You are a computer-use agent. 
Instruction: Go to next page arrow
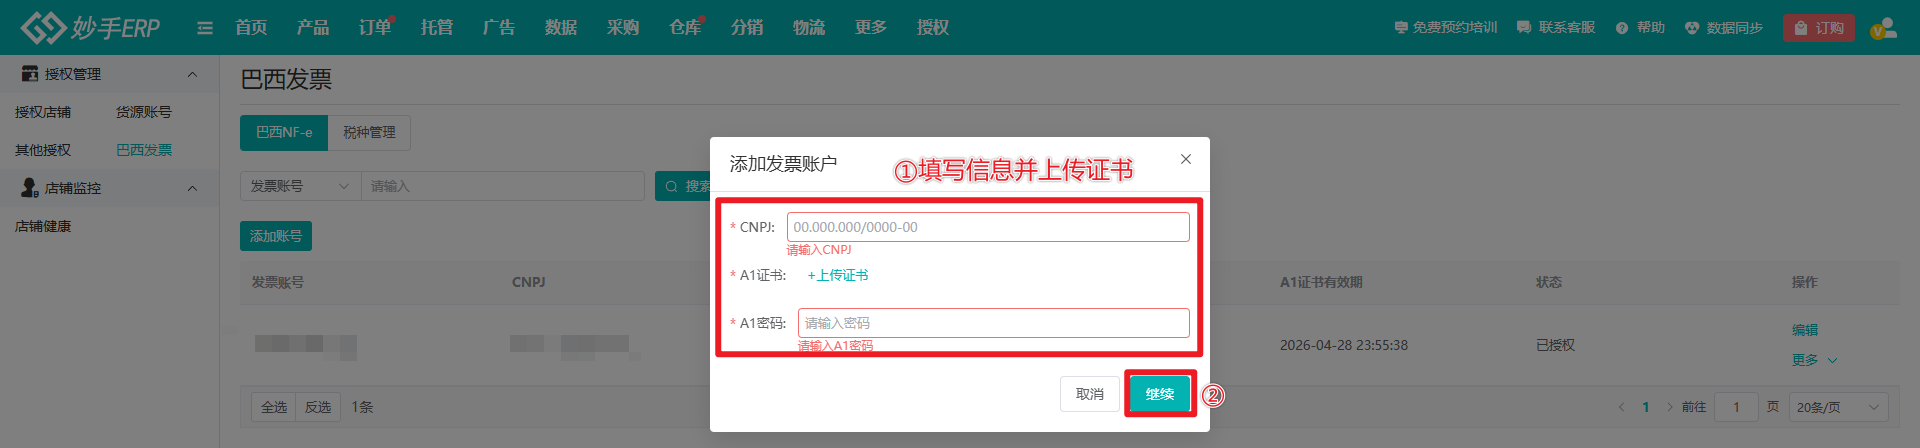tap(1669, 407)
